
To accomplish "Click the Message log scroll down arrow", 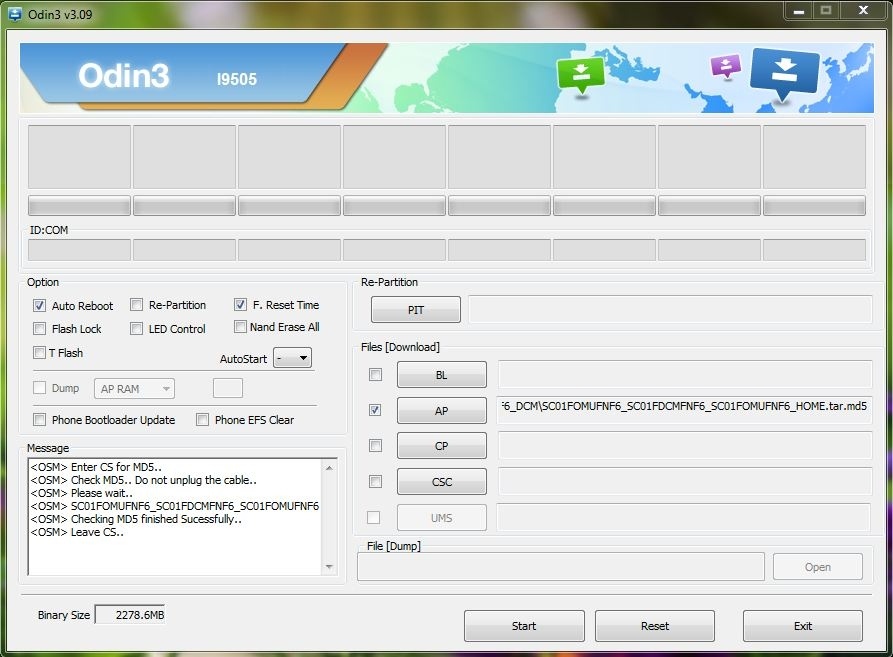I will coord(329,566).
